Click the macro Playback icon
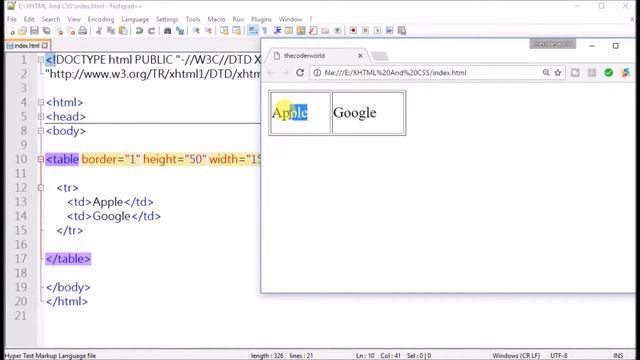This screenshot has height=360, width=640. 378,31
